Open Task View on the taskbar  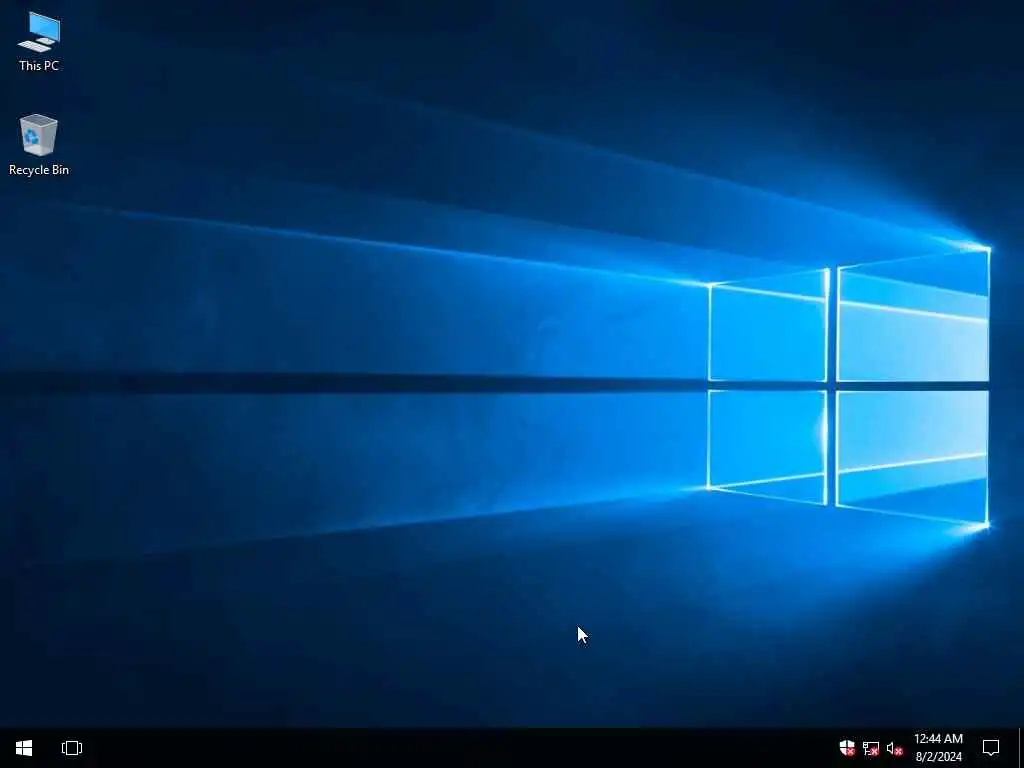(x=72, y=748)
